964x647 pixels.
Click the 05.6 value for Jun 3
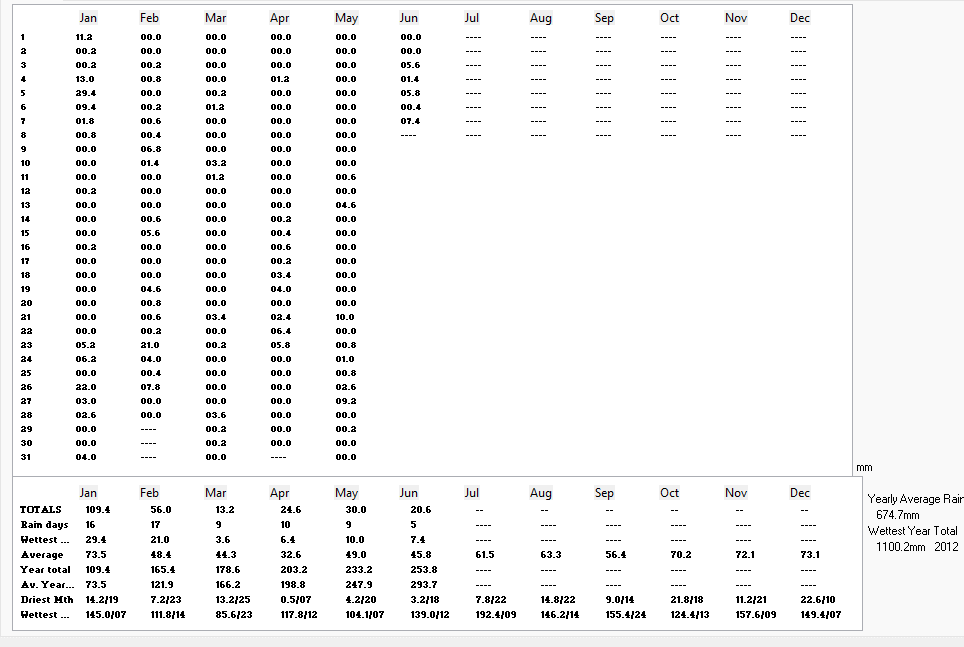[x=411, y=65]
